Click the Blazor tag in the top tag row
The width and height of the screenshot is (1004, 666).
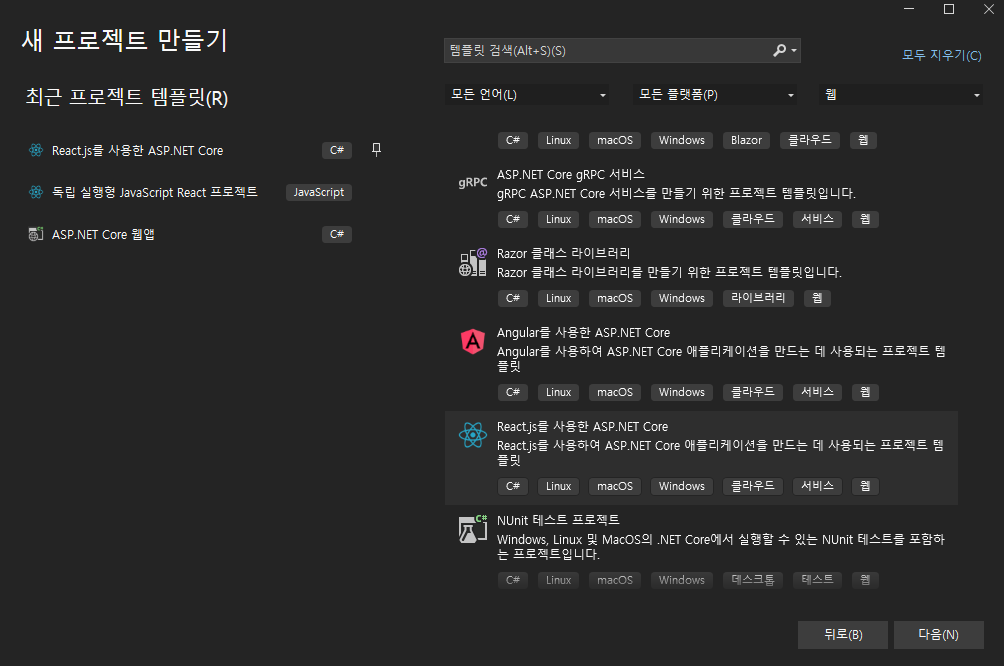[x=746, y=140]
